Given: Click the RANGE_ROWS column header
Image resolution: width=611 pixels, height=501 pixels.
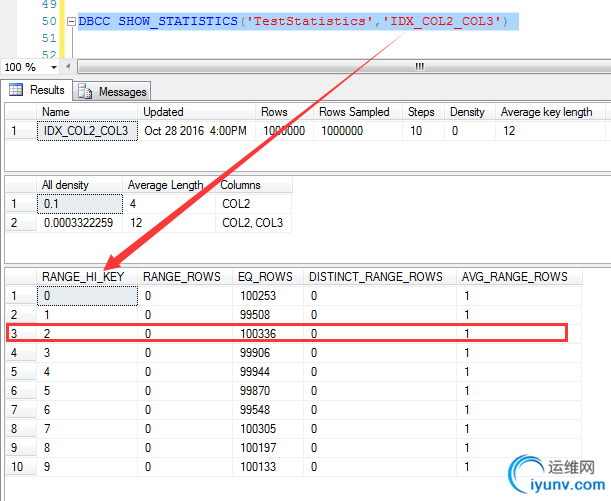Looking at the screenshot, I should 185,277.
